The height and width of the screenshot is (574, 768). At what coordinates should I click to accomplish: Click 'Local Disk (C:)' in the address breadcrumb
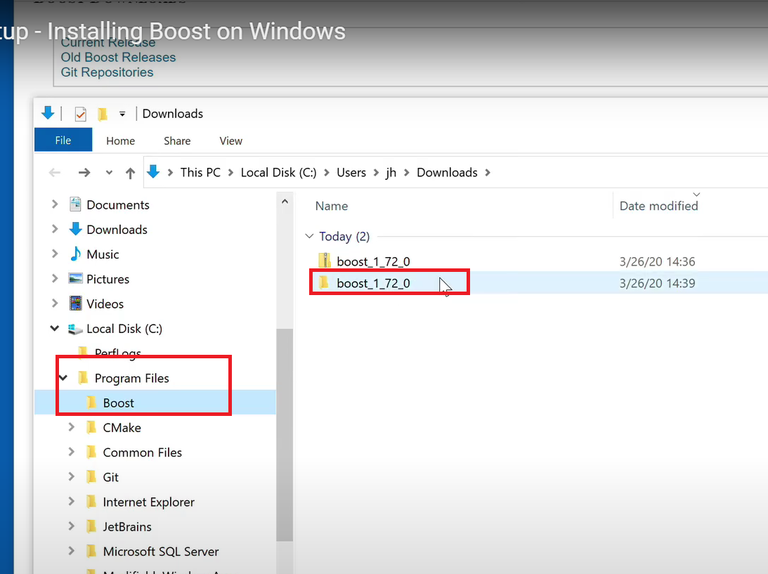coord(278,172)
